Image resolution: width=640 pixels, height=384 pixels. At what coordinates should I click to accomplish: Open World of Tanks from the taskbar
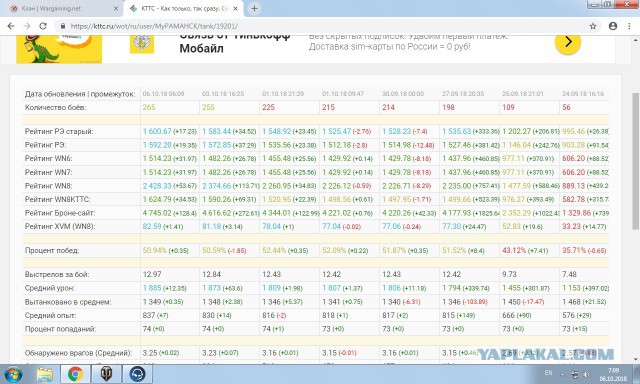tap(106, 374)
